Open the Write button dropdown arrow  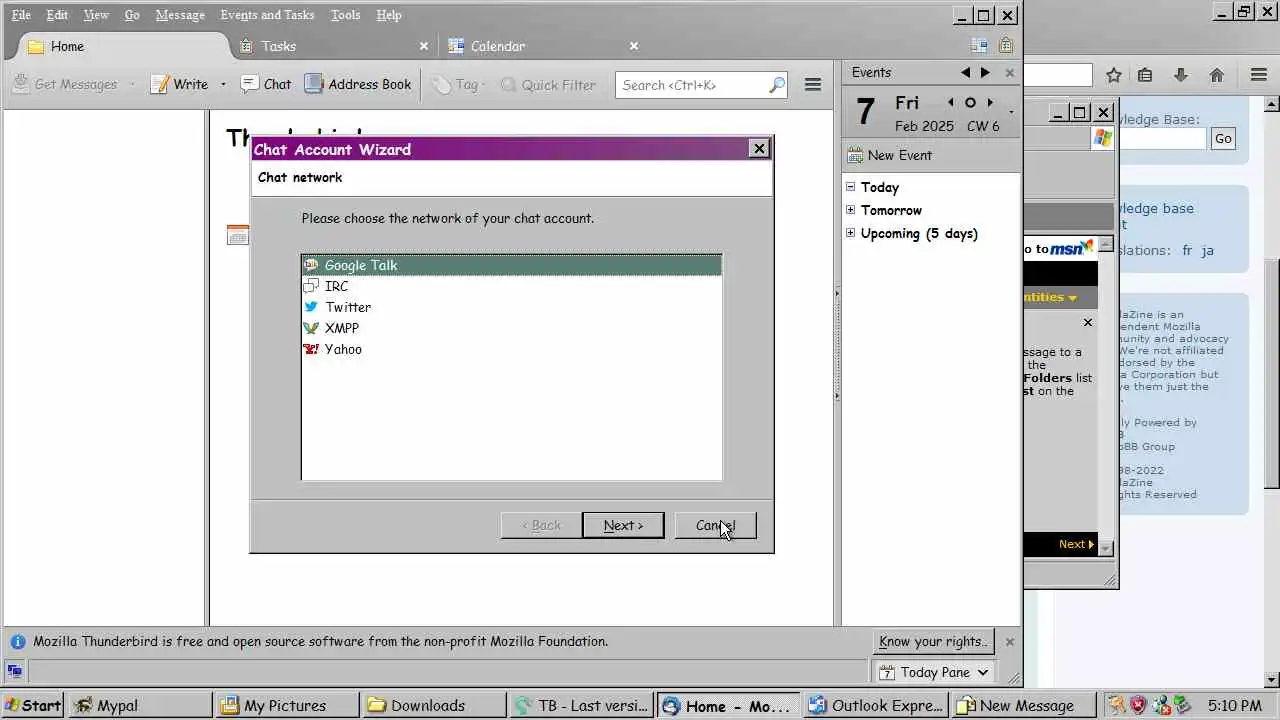pos(223,85)
